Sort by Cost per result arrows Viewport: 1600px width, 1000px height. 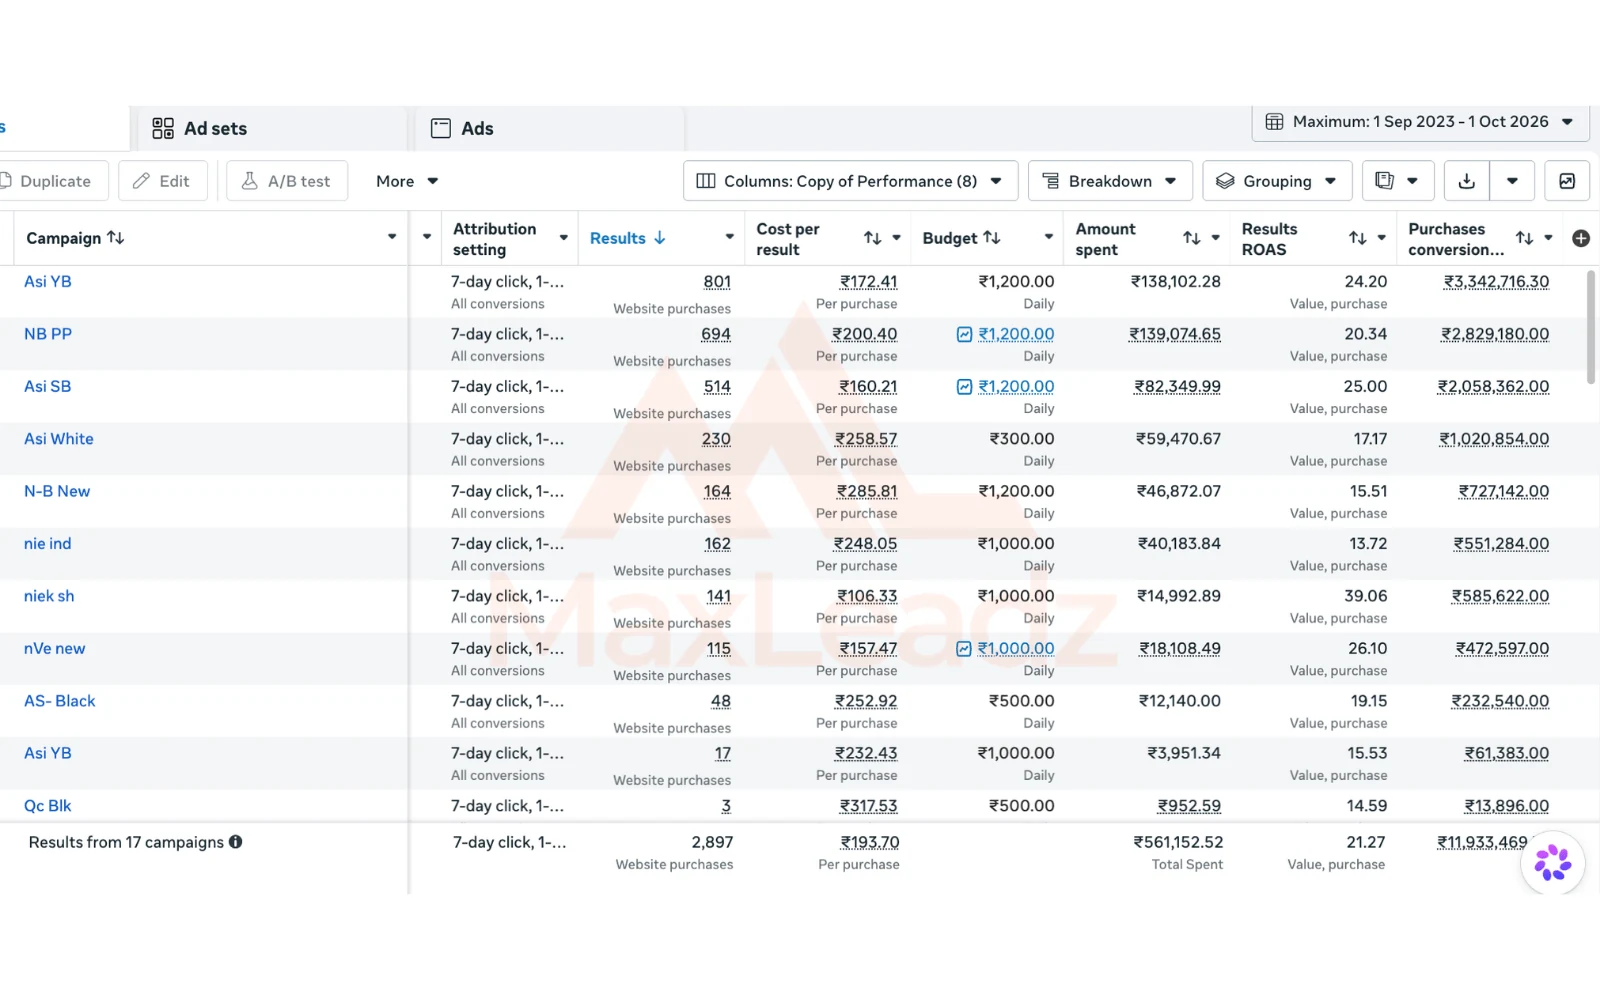pos(873,238)
